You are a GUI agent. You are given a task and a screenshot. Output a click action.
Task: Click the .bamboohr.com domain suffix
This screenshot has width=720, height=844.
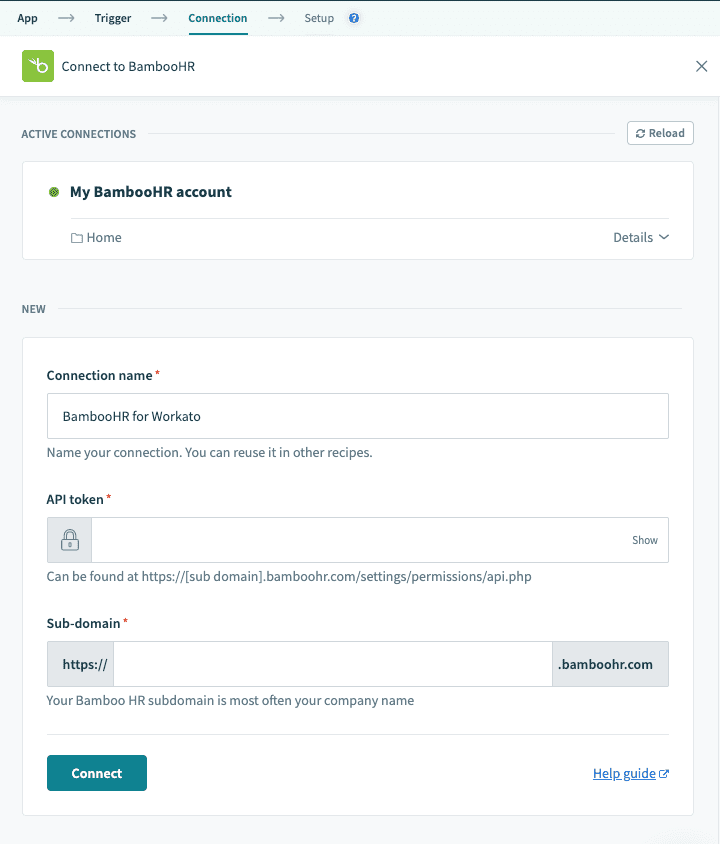pos(610,663)
